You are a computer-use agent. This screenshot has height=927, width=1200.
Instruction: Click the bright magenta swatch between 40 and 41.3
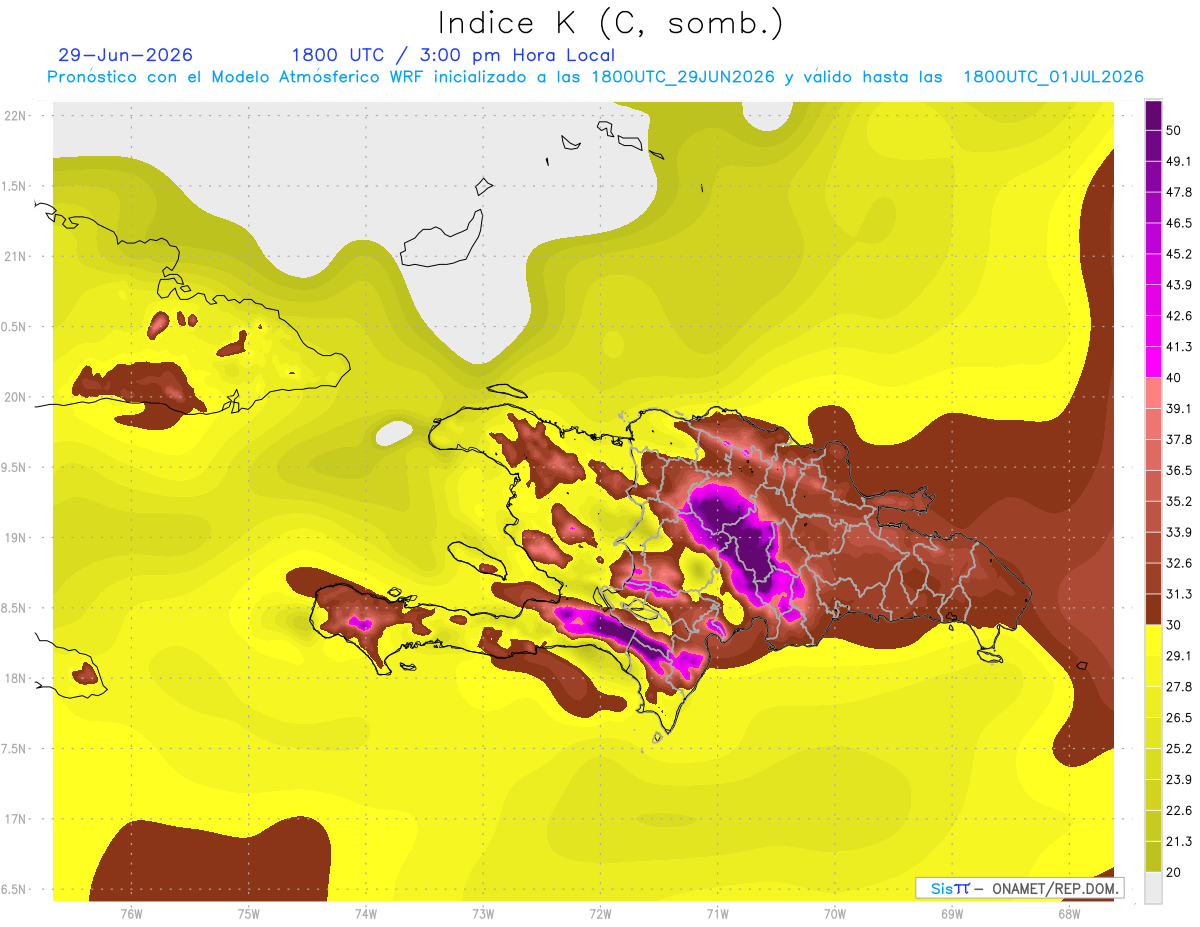pyautogui.click(x=1153, y=363)
